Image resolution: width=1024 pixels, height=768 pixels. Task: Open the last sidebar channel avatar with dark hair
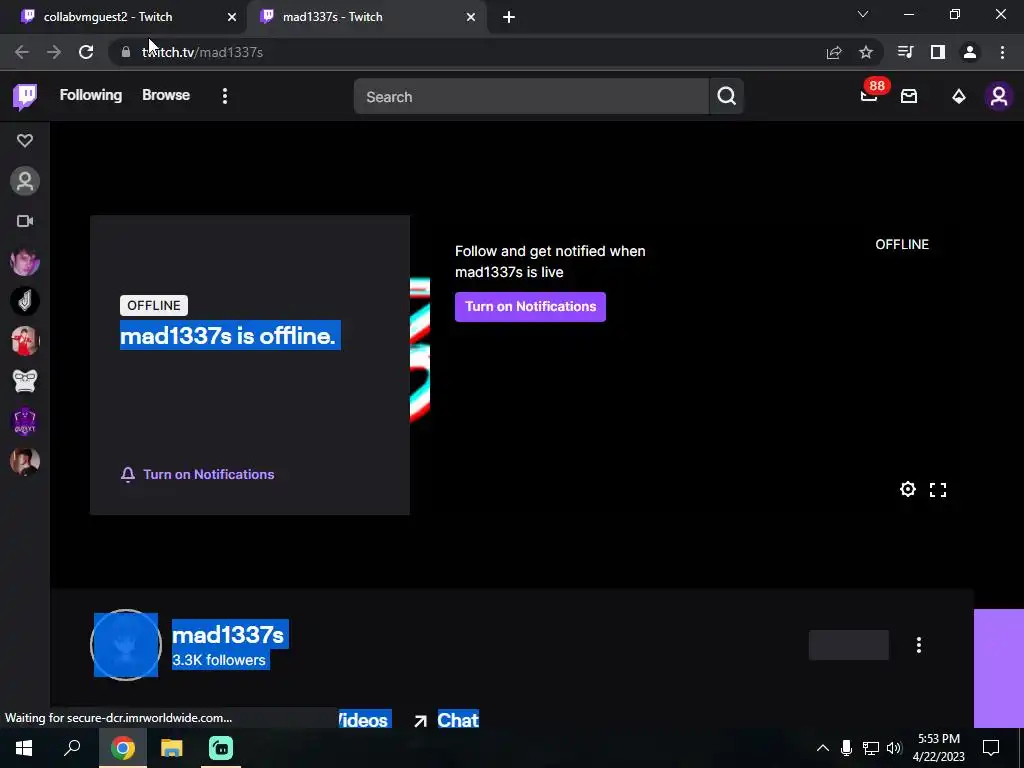coord(25,461)
